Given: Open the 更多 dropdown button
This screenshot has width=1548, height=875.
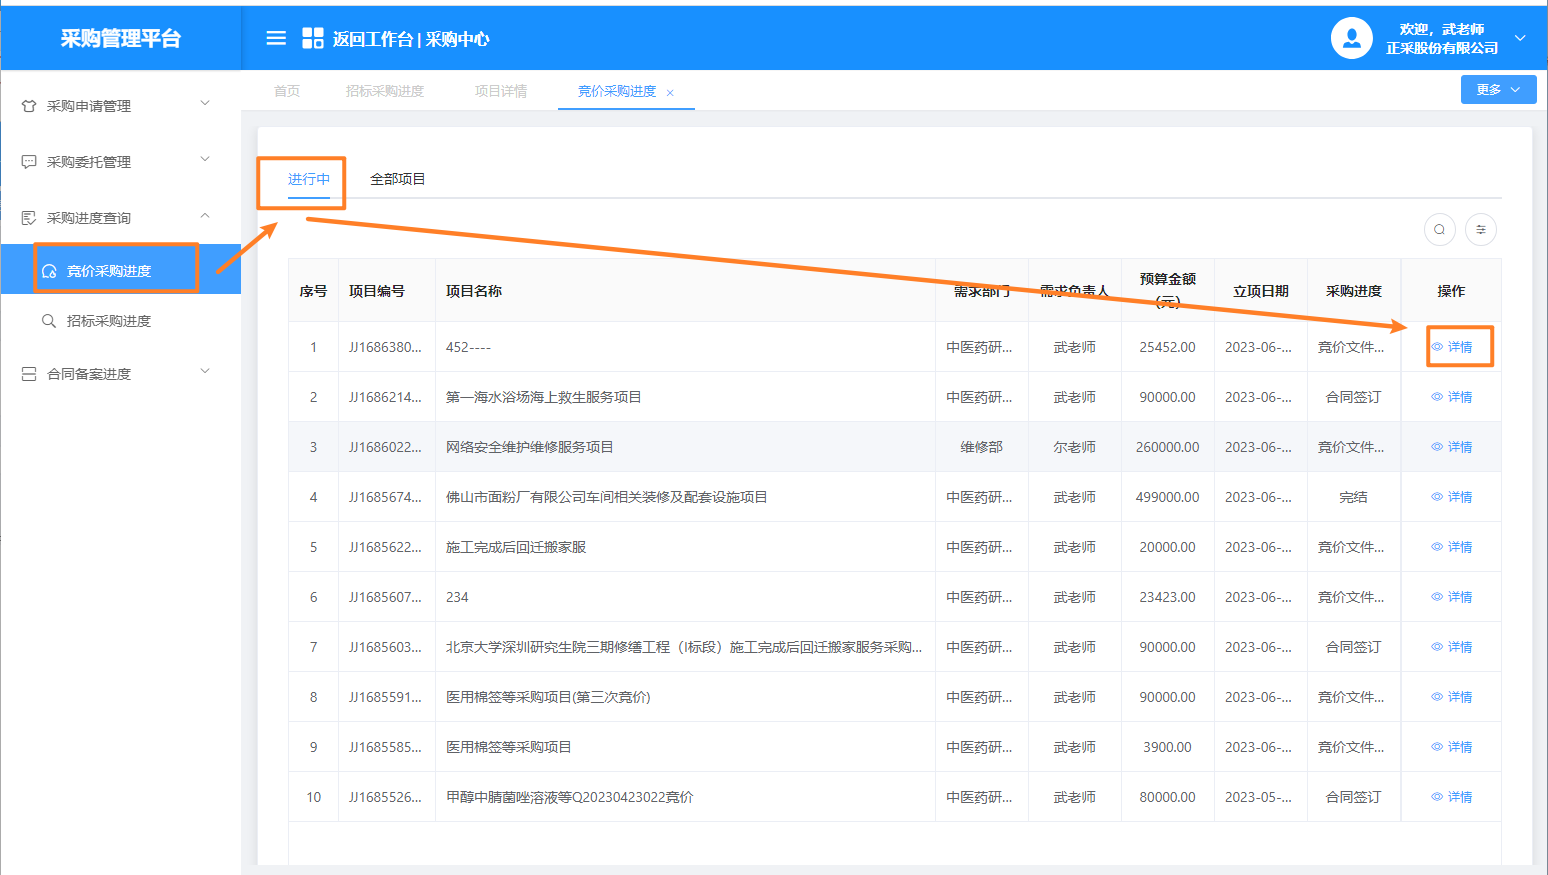Looking at the screenshot, I should 1498,89.
